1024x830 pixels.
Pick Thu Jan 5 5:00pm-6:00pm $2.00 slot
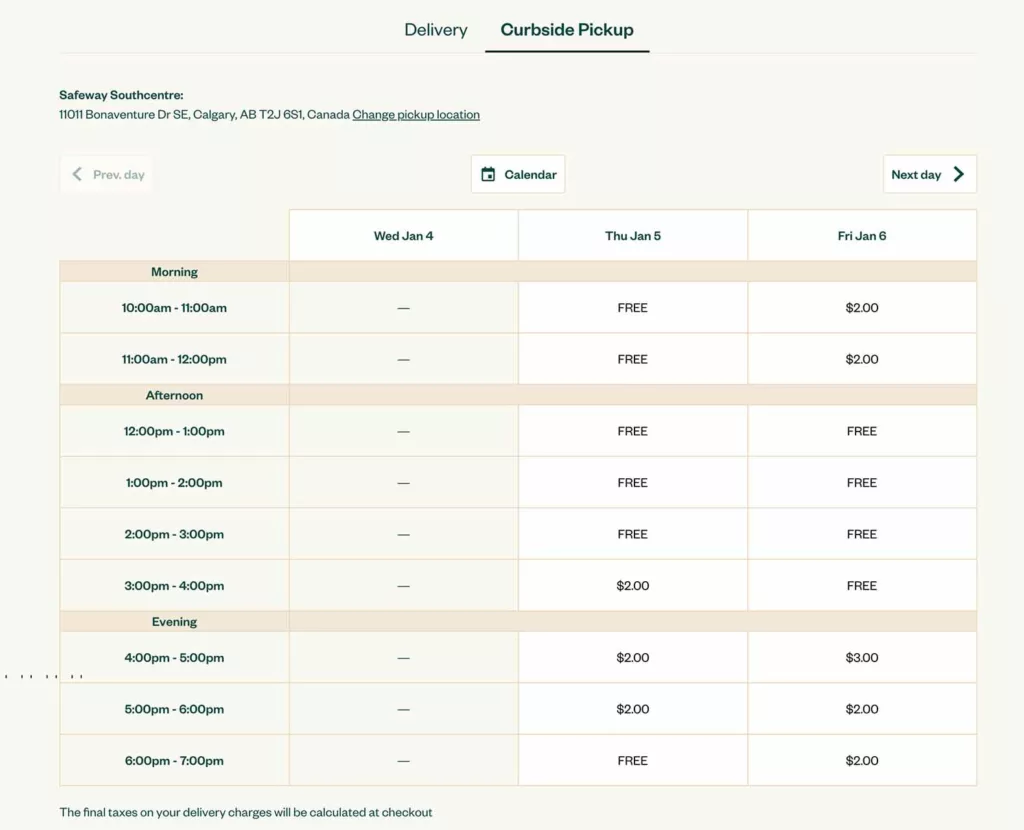(x=632, y=709)
